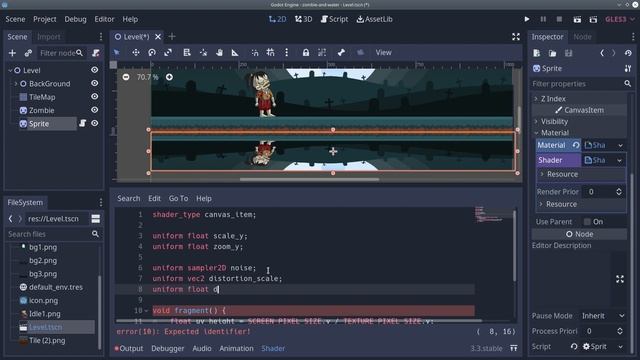Toggle FileSystem split view mode
Screen dimensions: 640x360
point(96,219)
